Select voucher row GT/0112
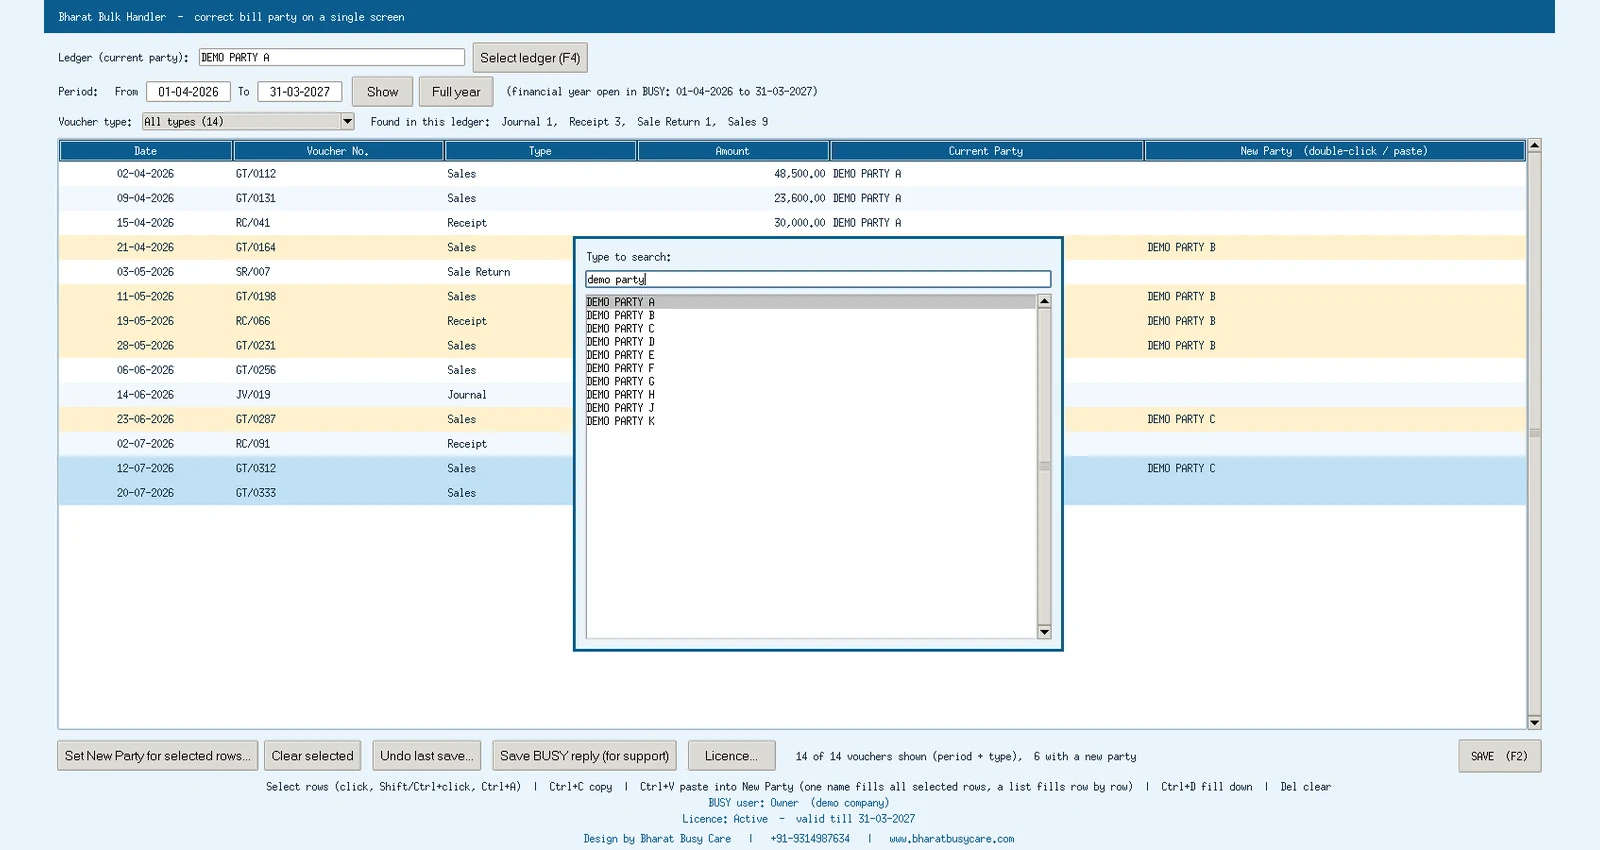The image size is (1600, 850). (x=792, y=174)
